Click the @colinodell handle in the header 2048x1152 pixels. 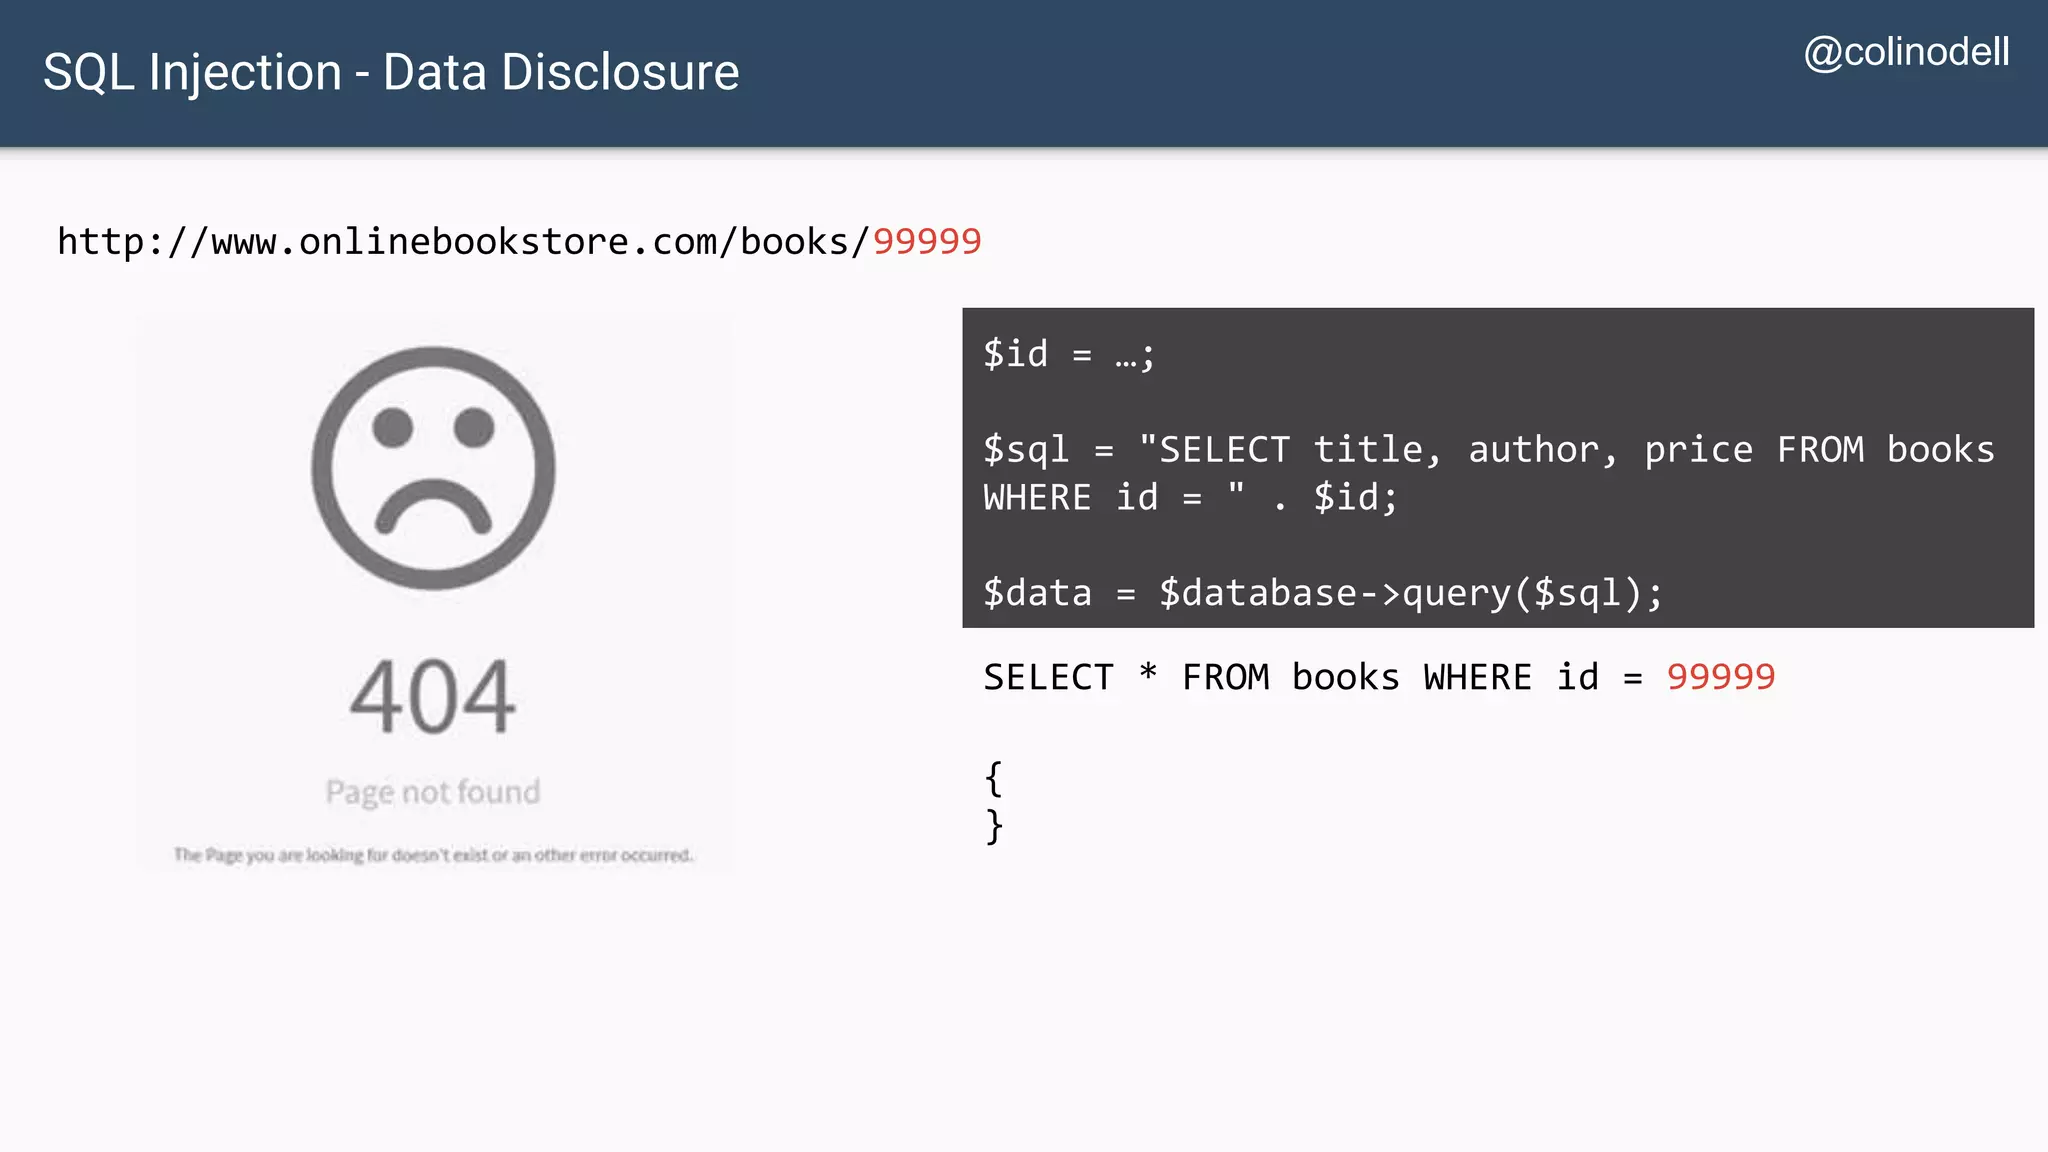click(1906, 52)
